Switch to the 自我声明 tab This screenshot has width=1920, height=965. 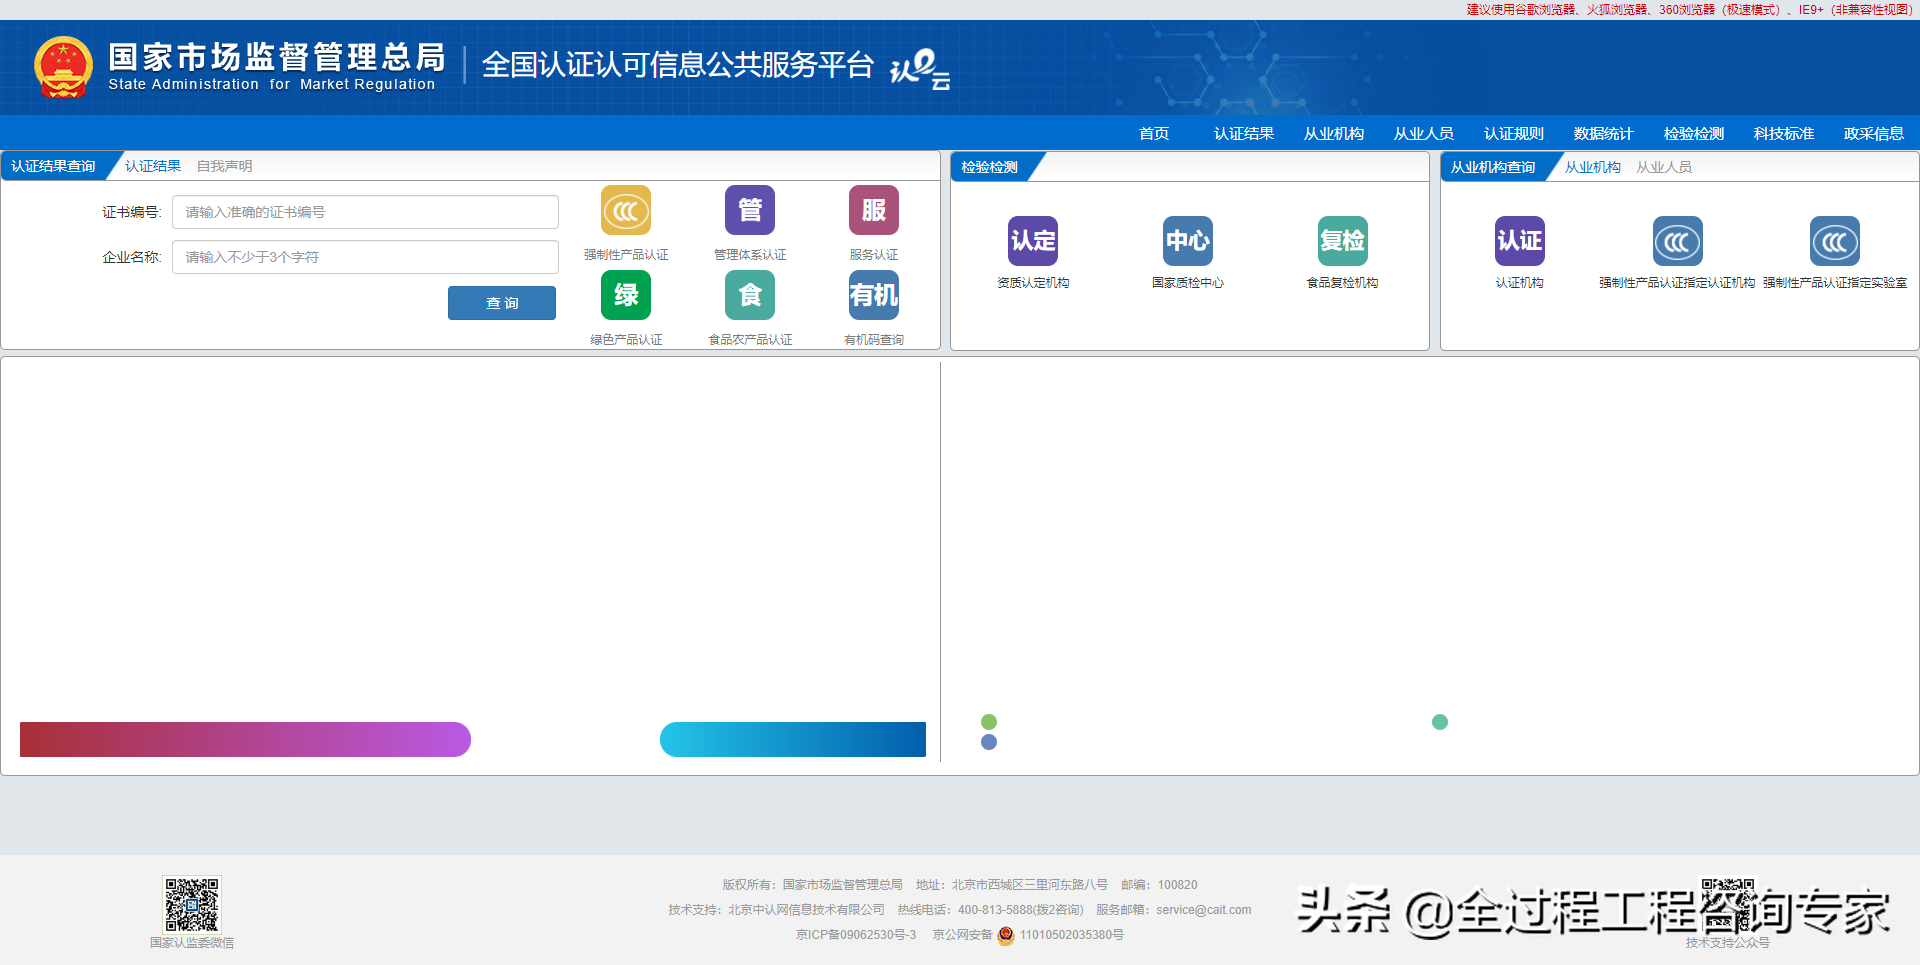pyautogui.click(x=224, y=165)
